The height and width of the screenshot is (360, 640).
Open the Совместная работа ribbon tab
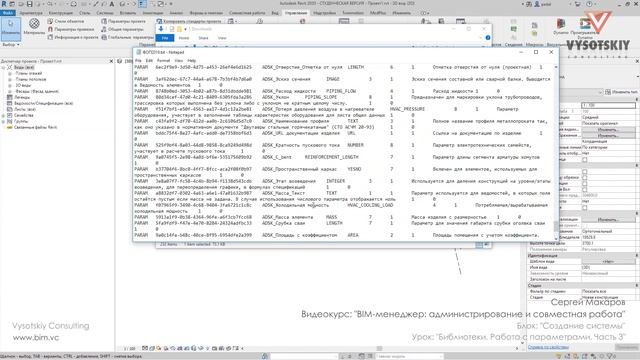click(247, 13)
